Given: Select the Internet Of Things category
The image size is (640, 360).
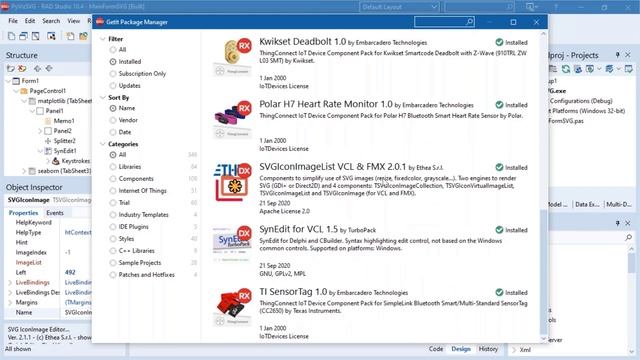Looking at the screenshot, I should tap(113, 191).
